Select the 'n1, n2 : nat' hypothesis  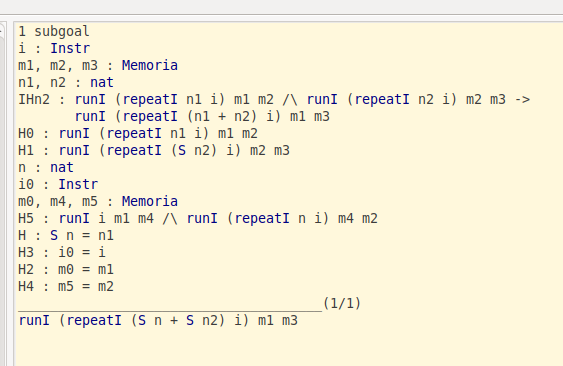coord(66,83)
